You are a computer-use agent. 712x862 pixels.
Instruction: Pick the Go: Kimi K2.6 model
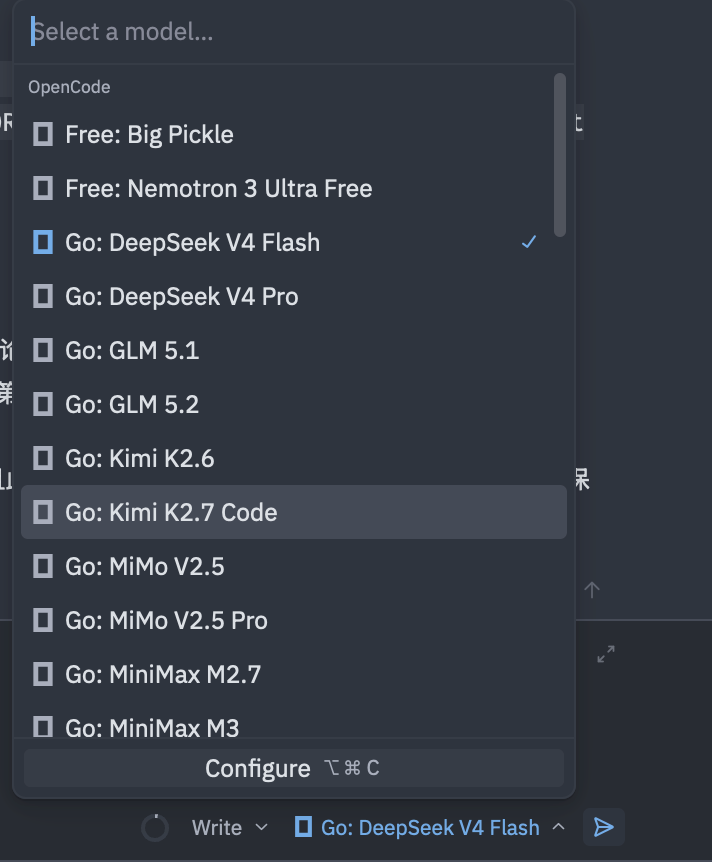294,458
